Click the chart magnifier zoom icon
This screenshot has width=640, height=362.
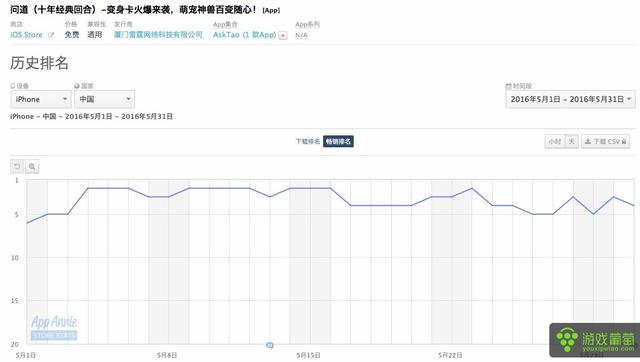[32, 167]
